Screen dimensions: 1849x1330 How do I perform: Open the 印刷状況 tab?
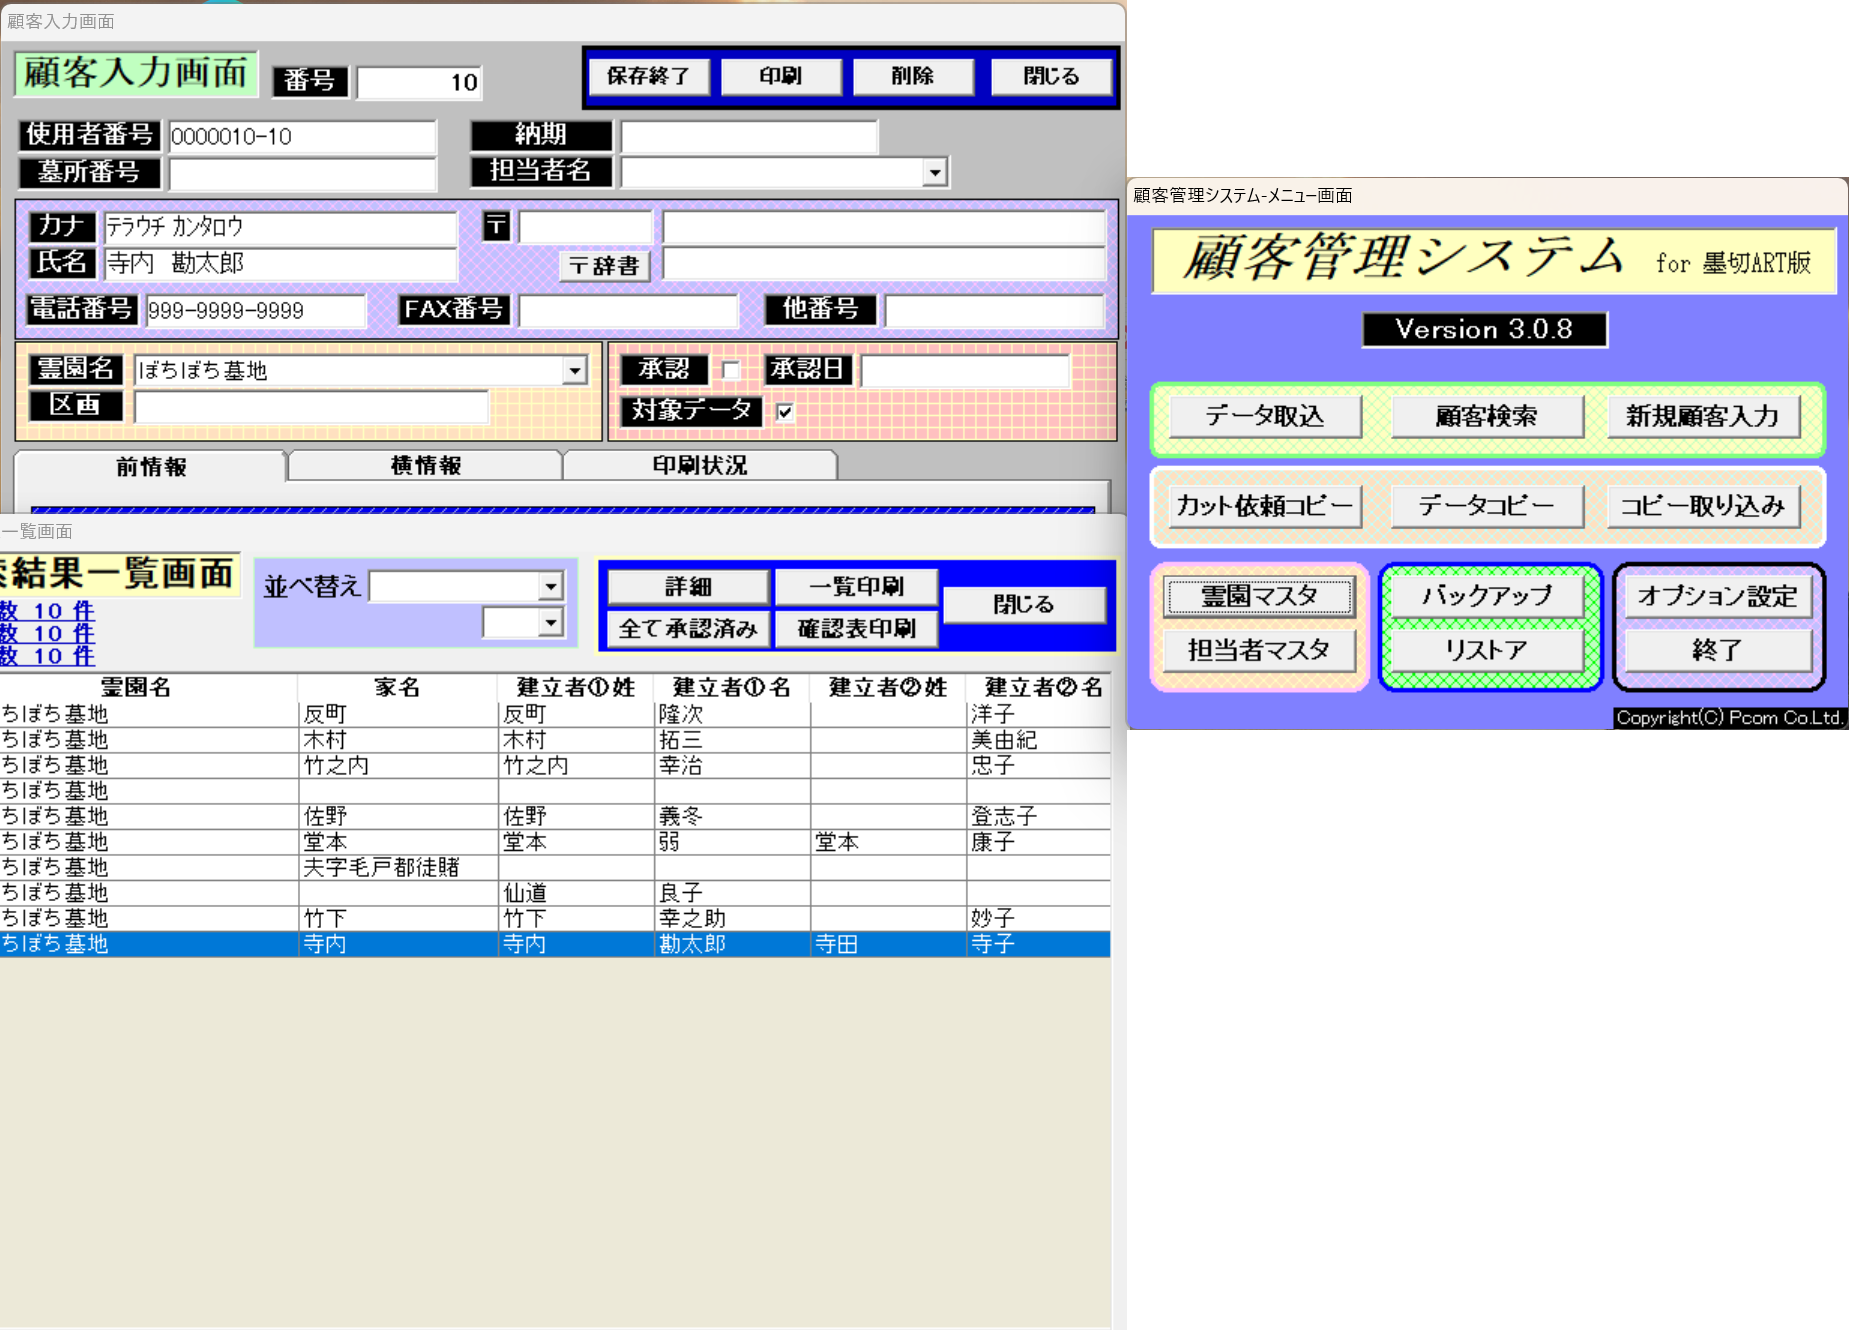point(700,466)
